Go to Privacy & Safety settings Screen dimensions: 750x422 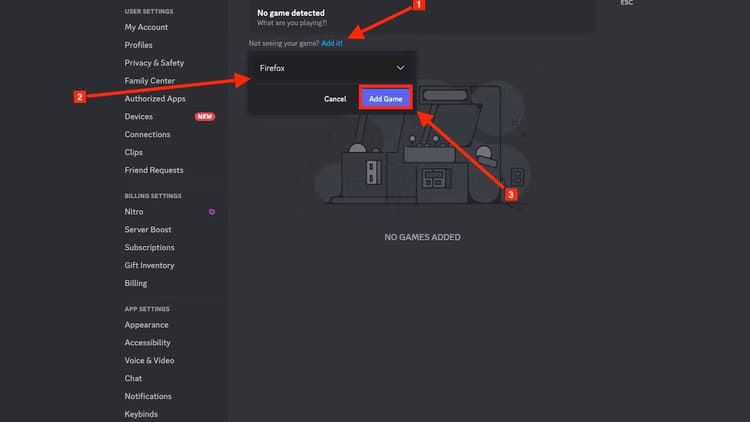tap(154, 63)
